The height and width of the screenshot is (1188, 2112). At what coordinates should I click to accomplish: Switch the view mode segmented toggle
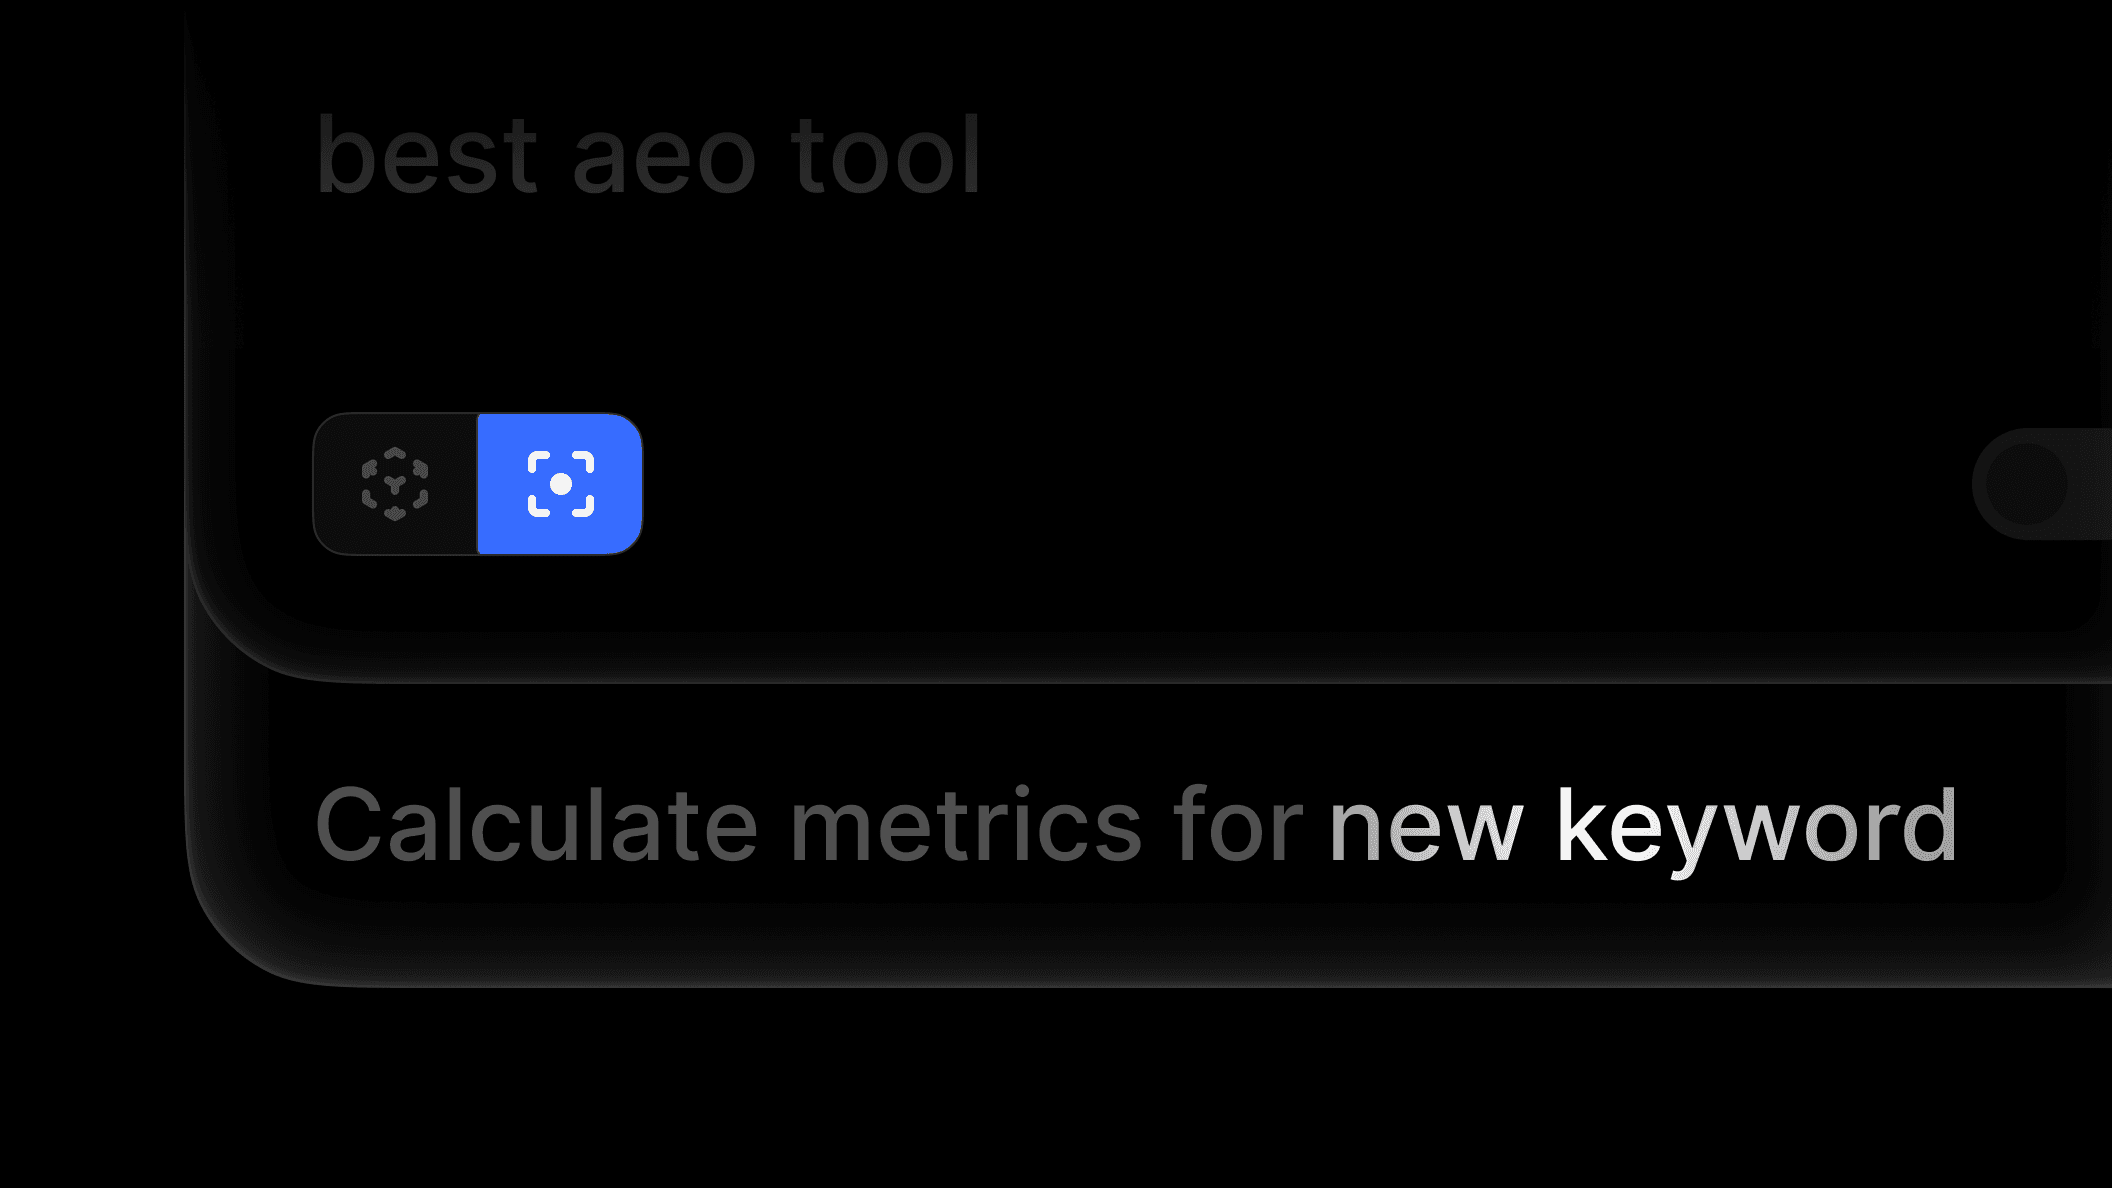click(478, 483)
